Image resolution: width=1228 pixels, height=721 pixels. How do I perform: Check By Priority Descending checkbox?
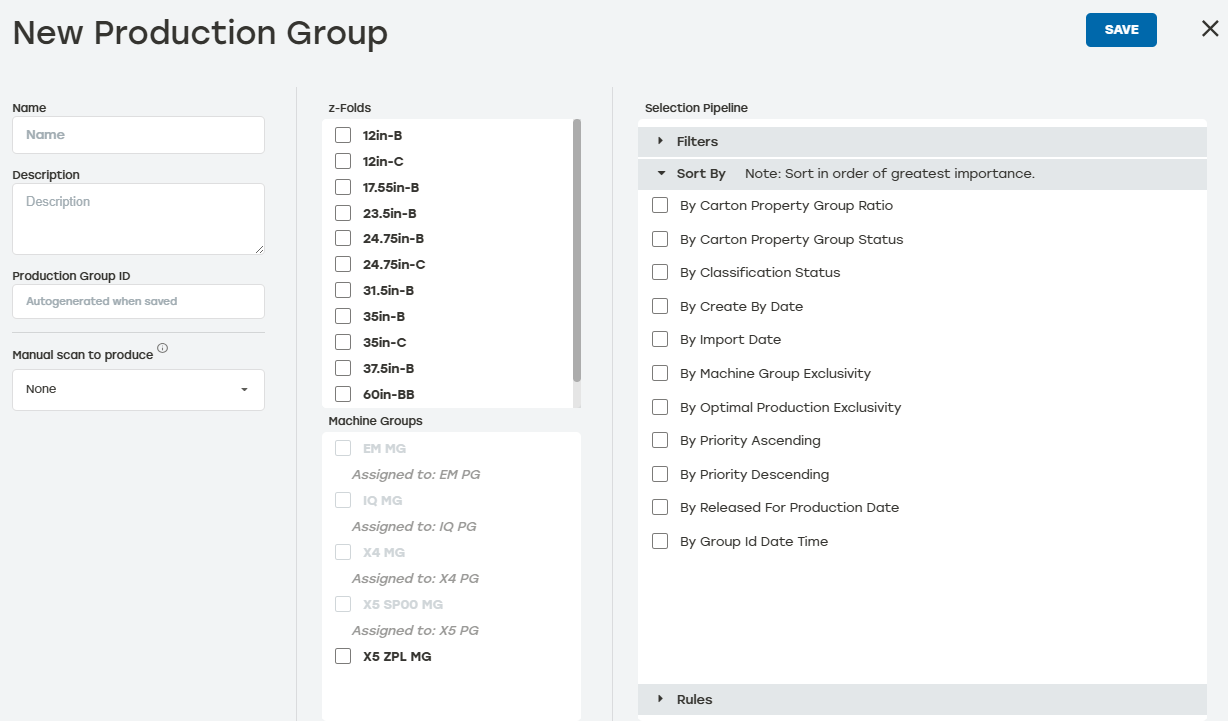click(x=660, y=474)
